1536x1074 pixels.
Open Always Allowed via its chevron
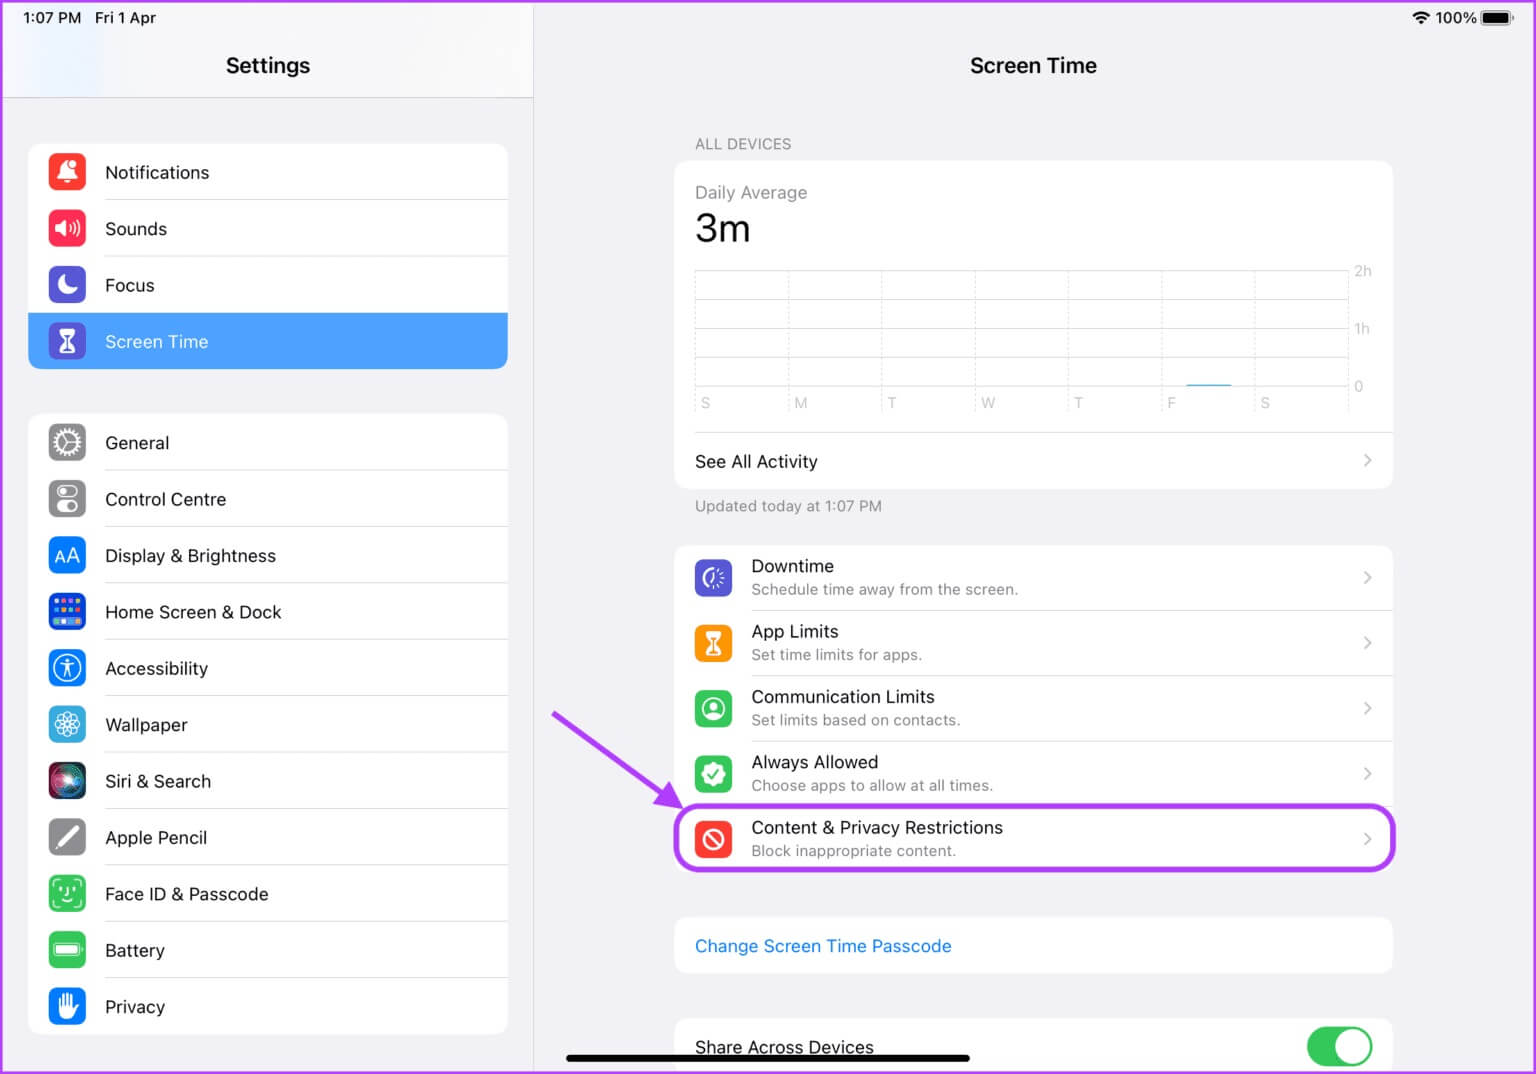[1367, 773]
